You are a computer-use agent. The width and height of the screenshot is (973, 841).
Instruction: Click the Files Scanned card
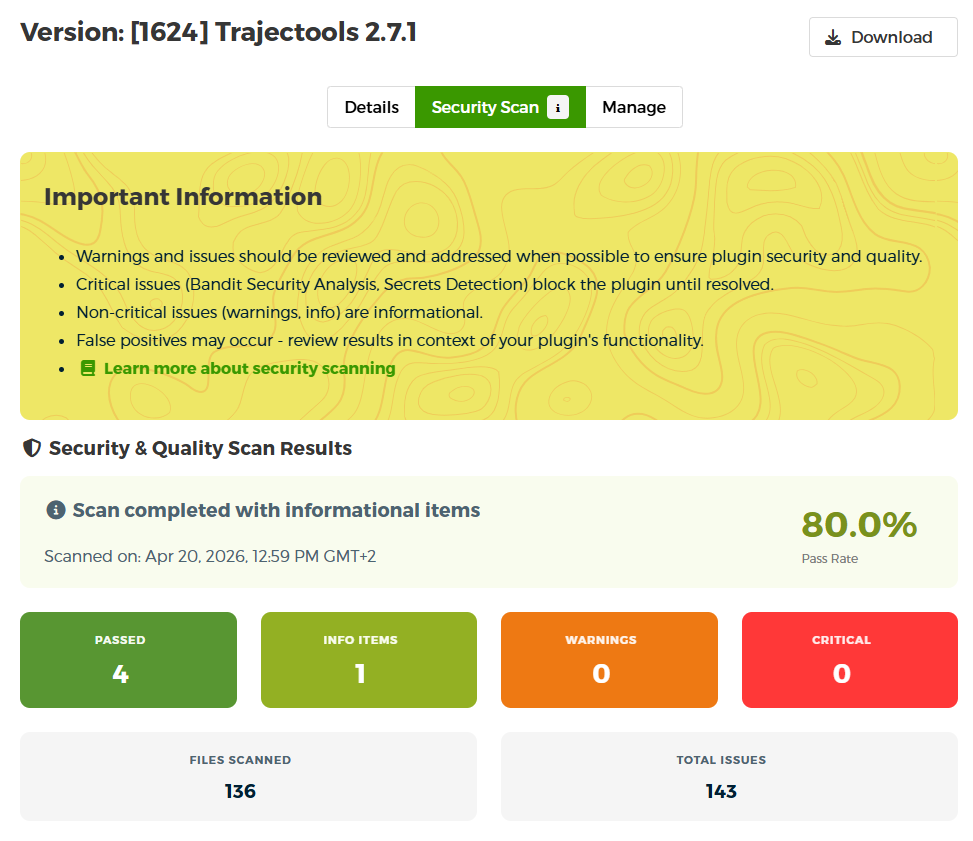[248, 776]
